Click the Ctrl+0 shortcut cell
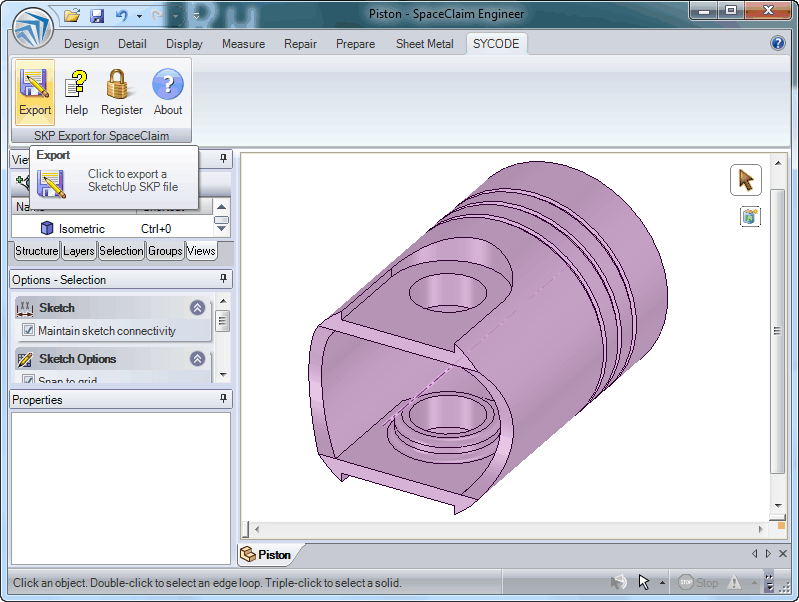Screen dimensions: 799x602 pyautogui.click(x=156, y=229)
